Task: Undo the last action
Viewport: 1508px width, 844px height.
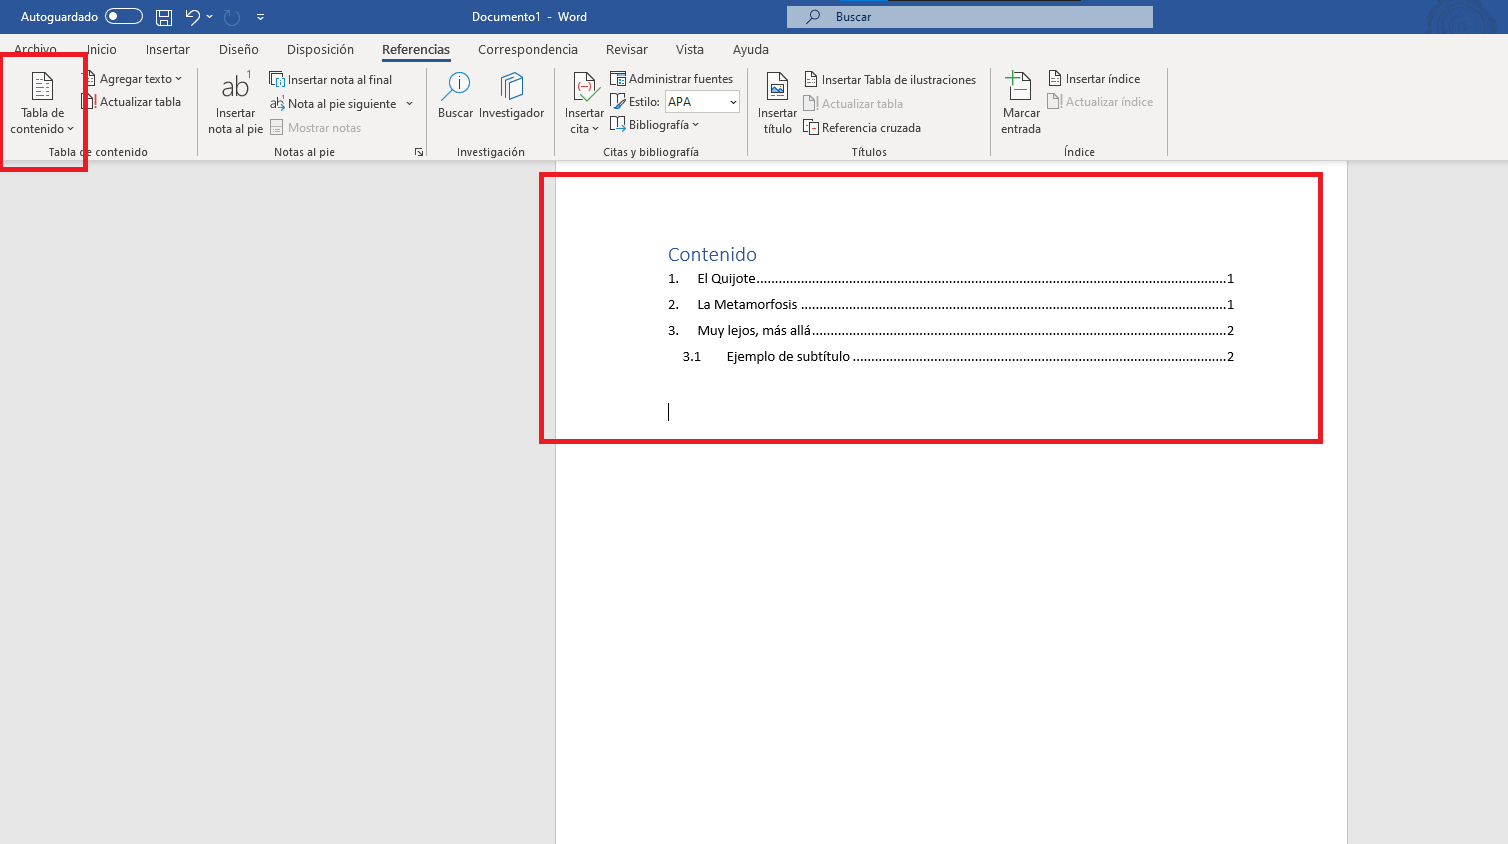Action: [x=193, y=17]
